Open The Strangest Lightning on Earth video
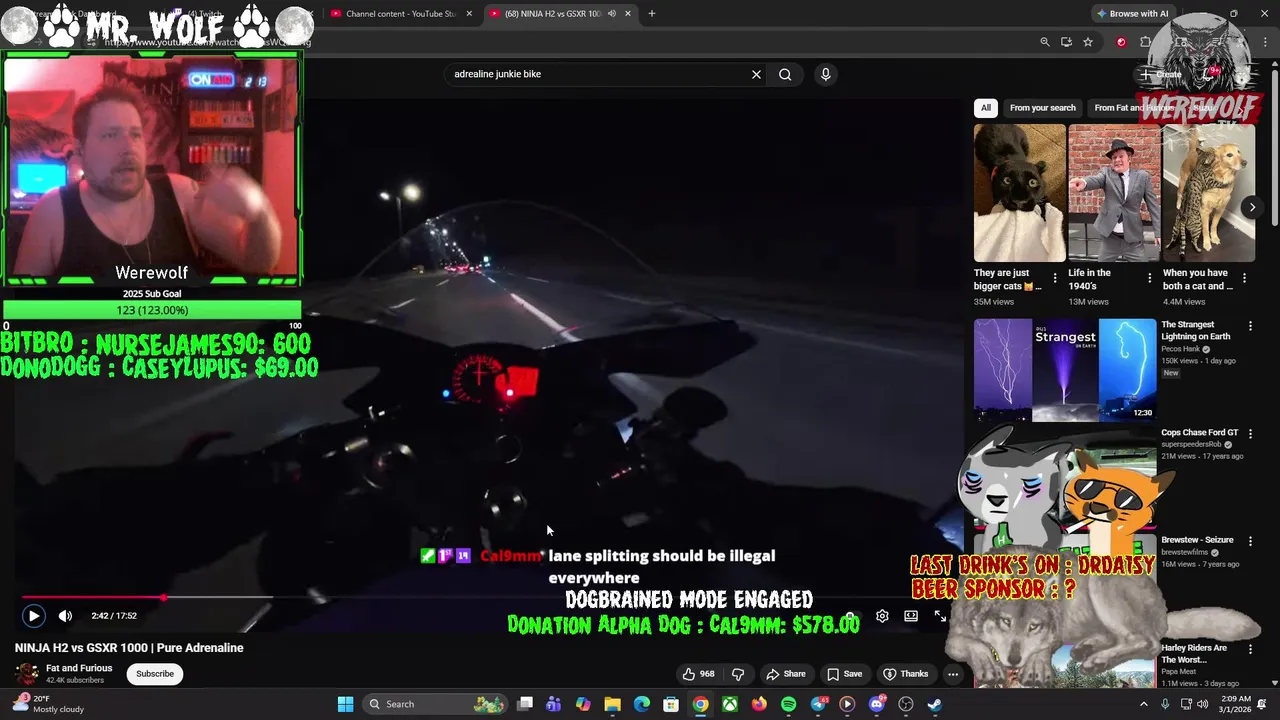 pos(1065,369)
